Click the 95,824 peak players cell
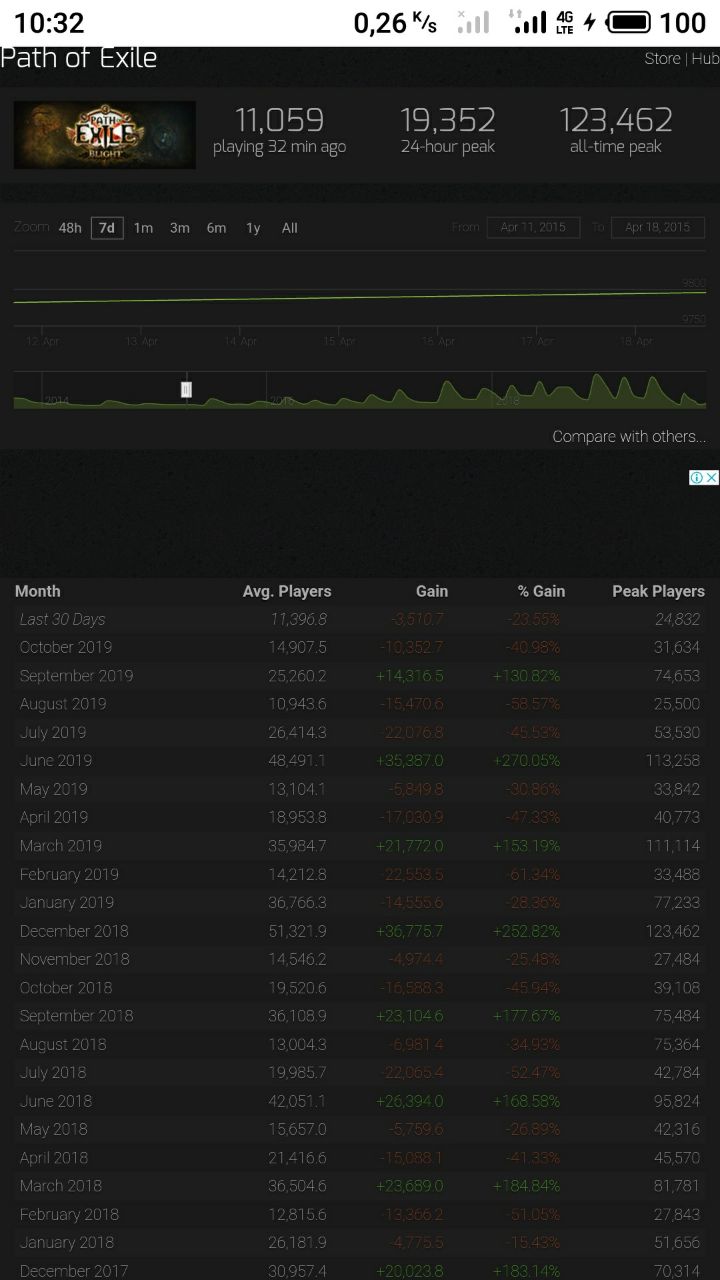The image size is (720, 1280). pyautogui.click(x=677, y=1101)
